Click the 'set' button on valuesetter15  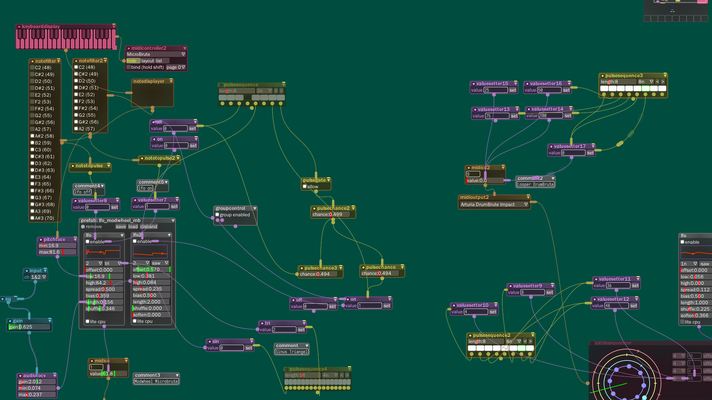point(512,90)
